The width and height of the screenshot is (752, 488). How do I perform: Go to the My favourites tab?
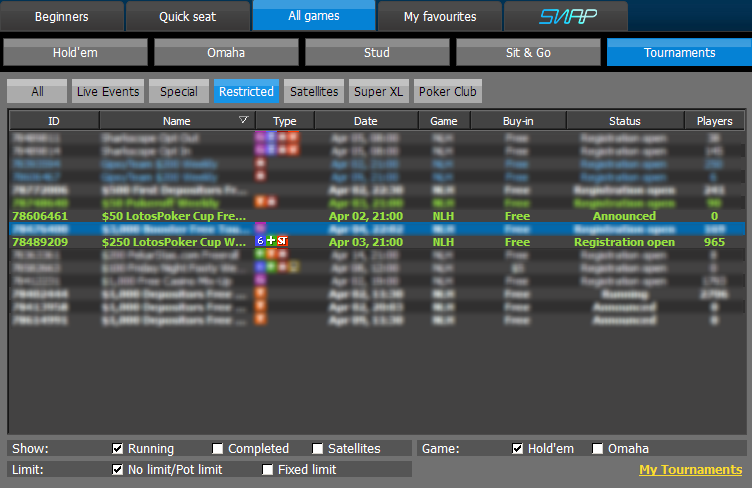440,16
